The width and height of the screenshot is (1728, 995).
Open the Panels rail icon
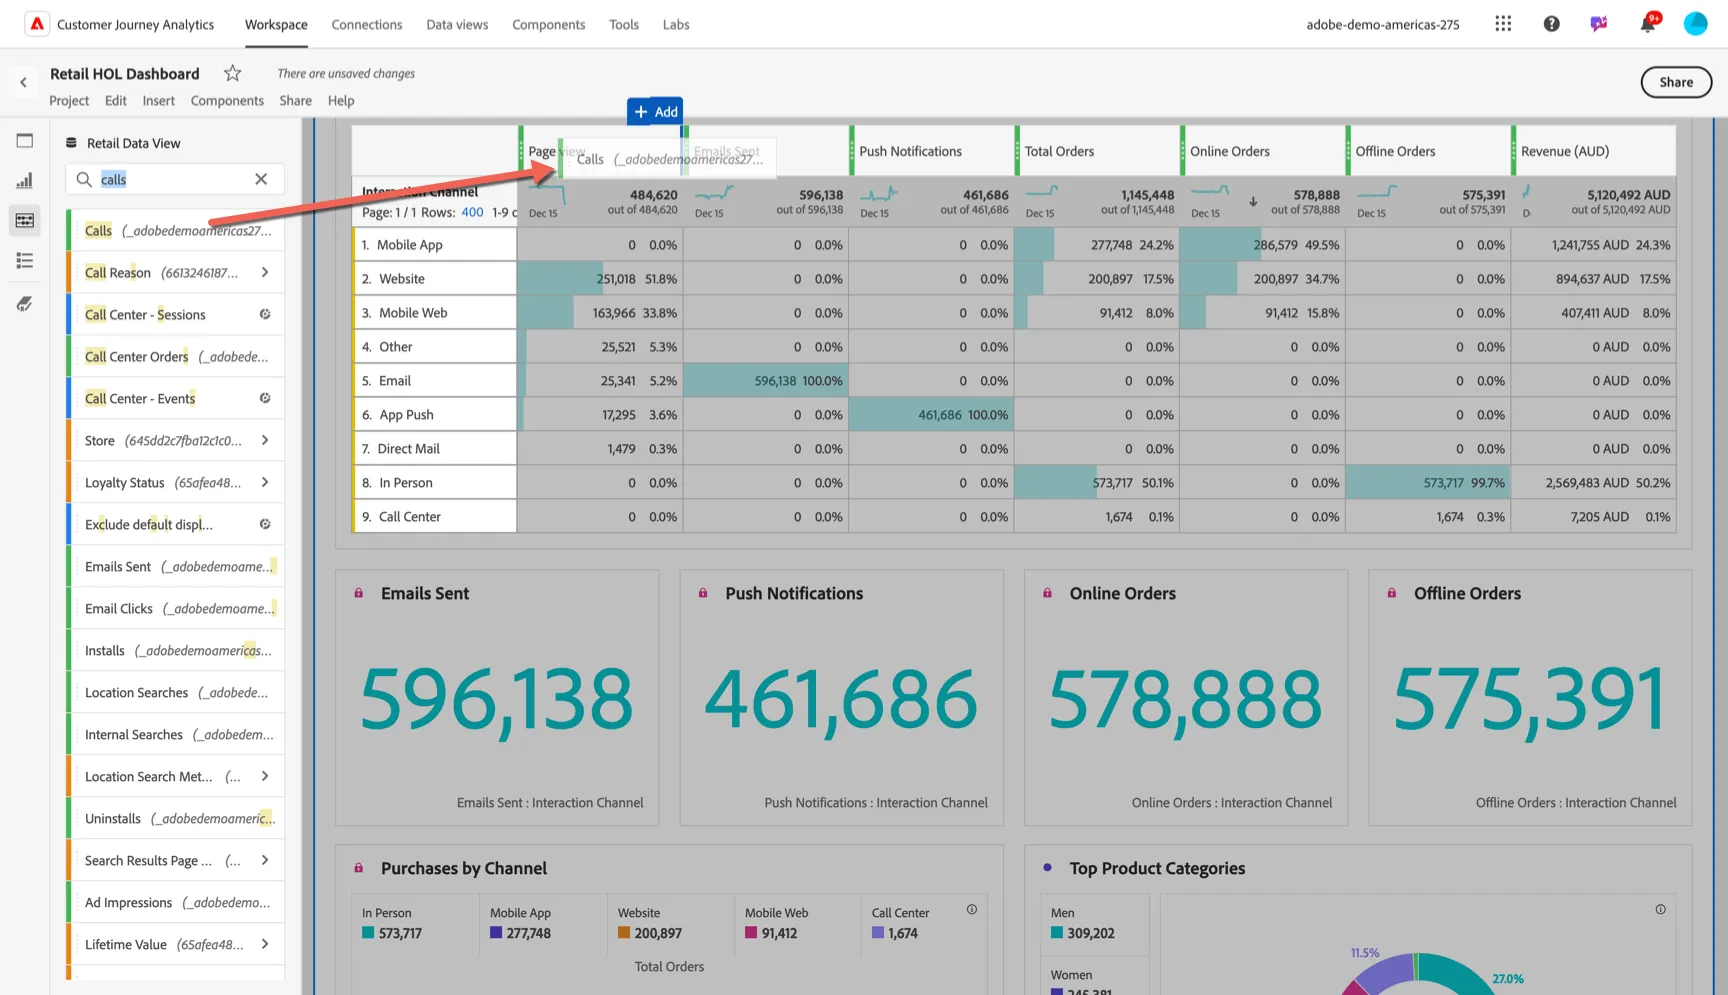pyautogui.click(x=25, y=141)
